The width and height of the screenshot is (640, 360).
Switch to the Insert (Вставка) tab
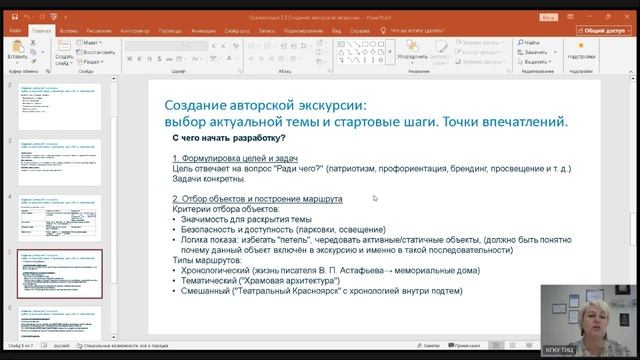pos(69,31)
